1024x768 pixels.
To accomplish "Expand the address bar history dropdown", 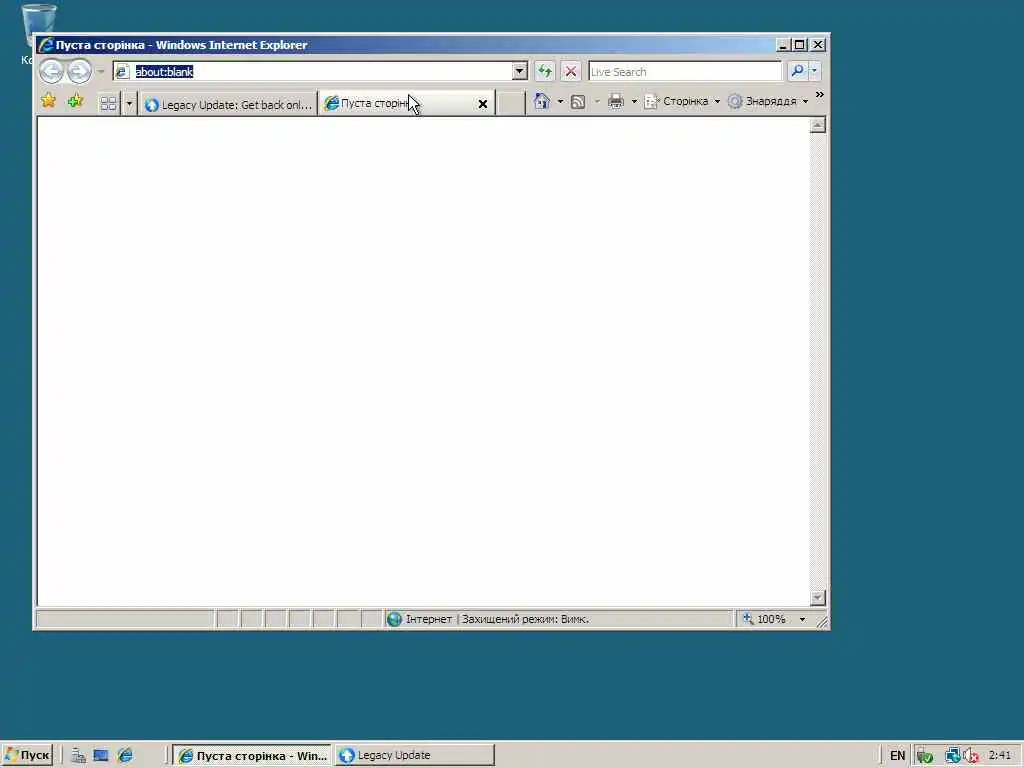I will (520, 71).
